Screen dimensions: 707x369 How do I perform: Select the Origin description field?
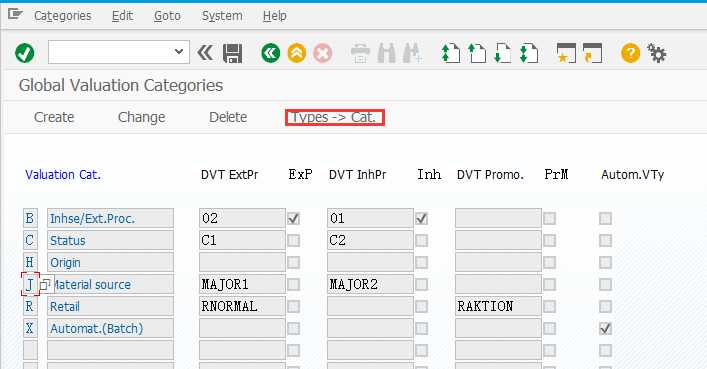110,263
